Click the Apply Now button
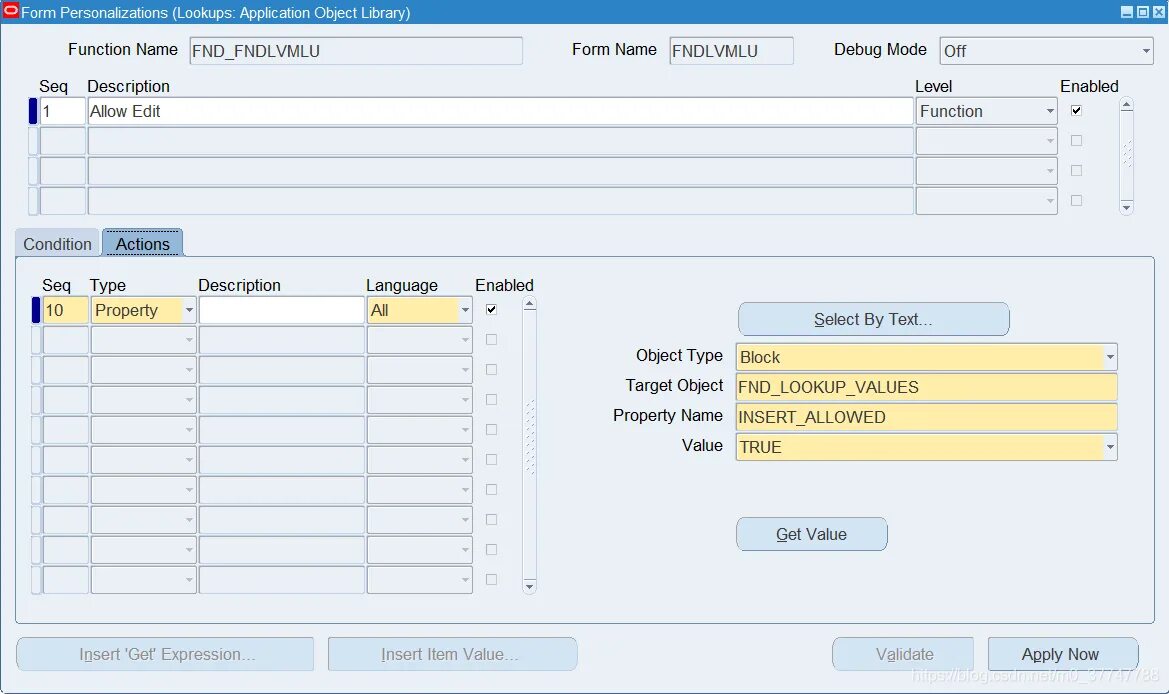 pyautogui.click(x=1062, y=654)
